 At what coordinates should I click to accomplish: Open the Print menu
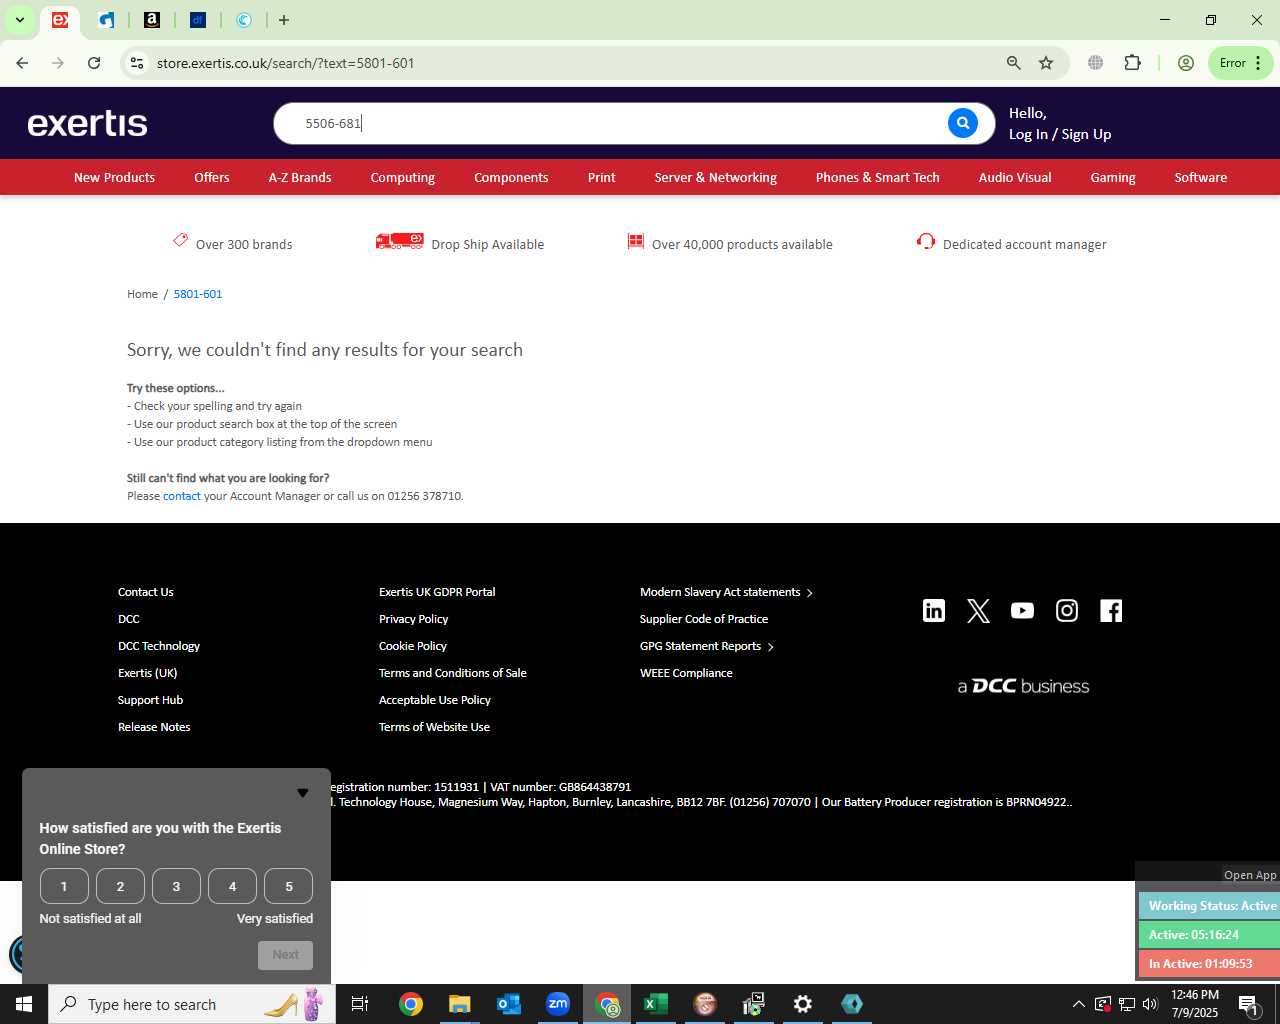(602, 177)
